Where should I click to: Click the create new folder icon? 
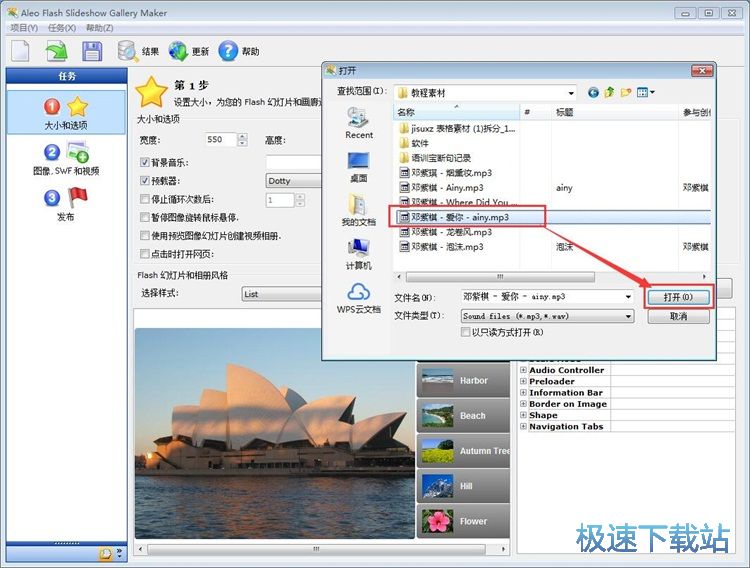[626, 92]
